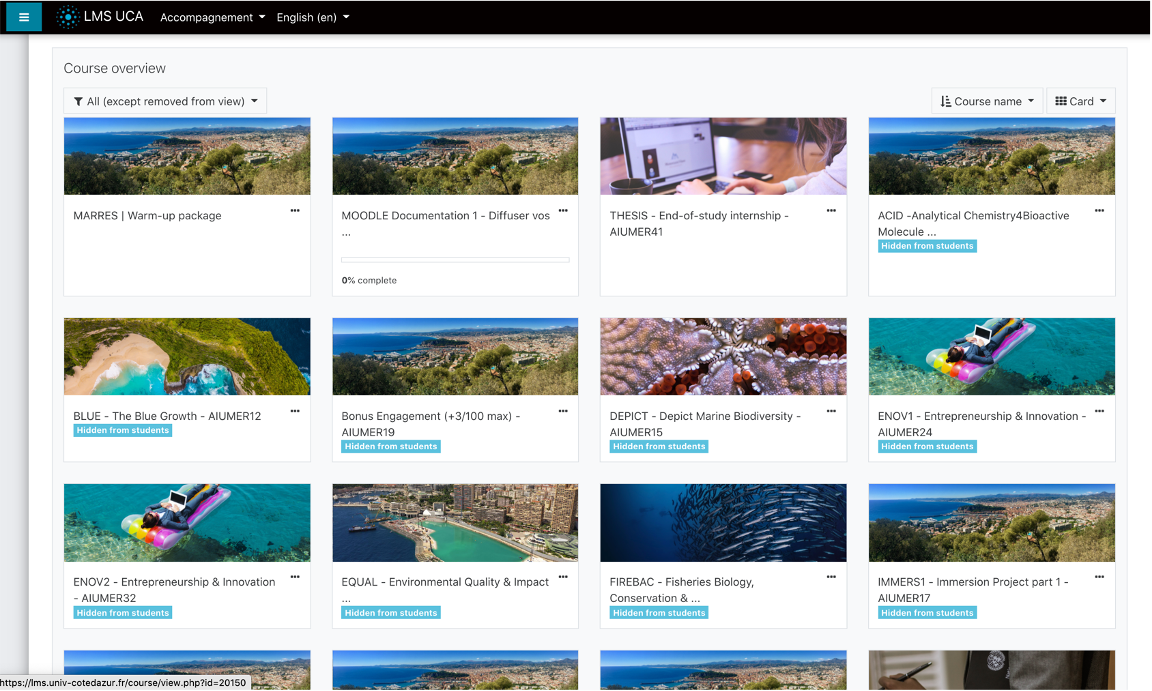Click 'Hidden from students' badge on Bonus Engagement card
The width and height of the screenshot is (1152, 691).
391,446
